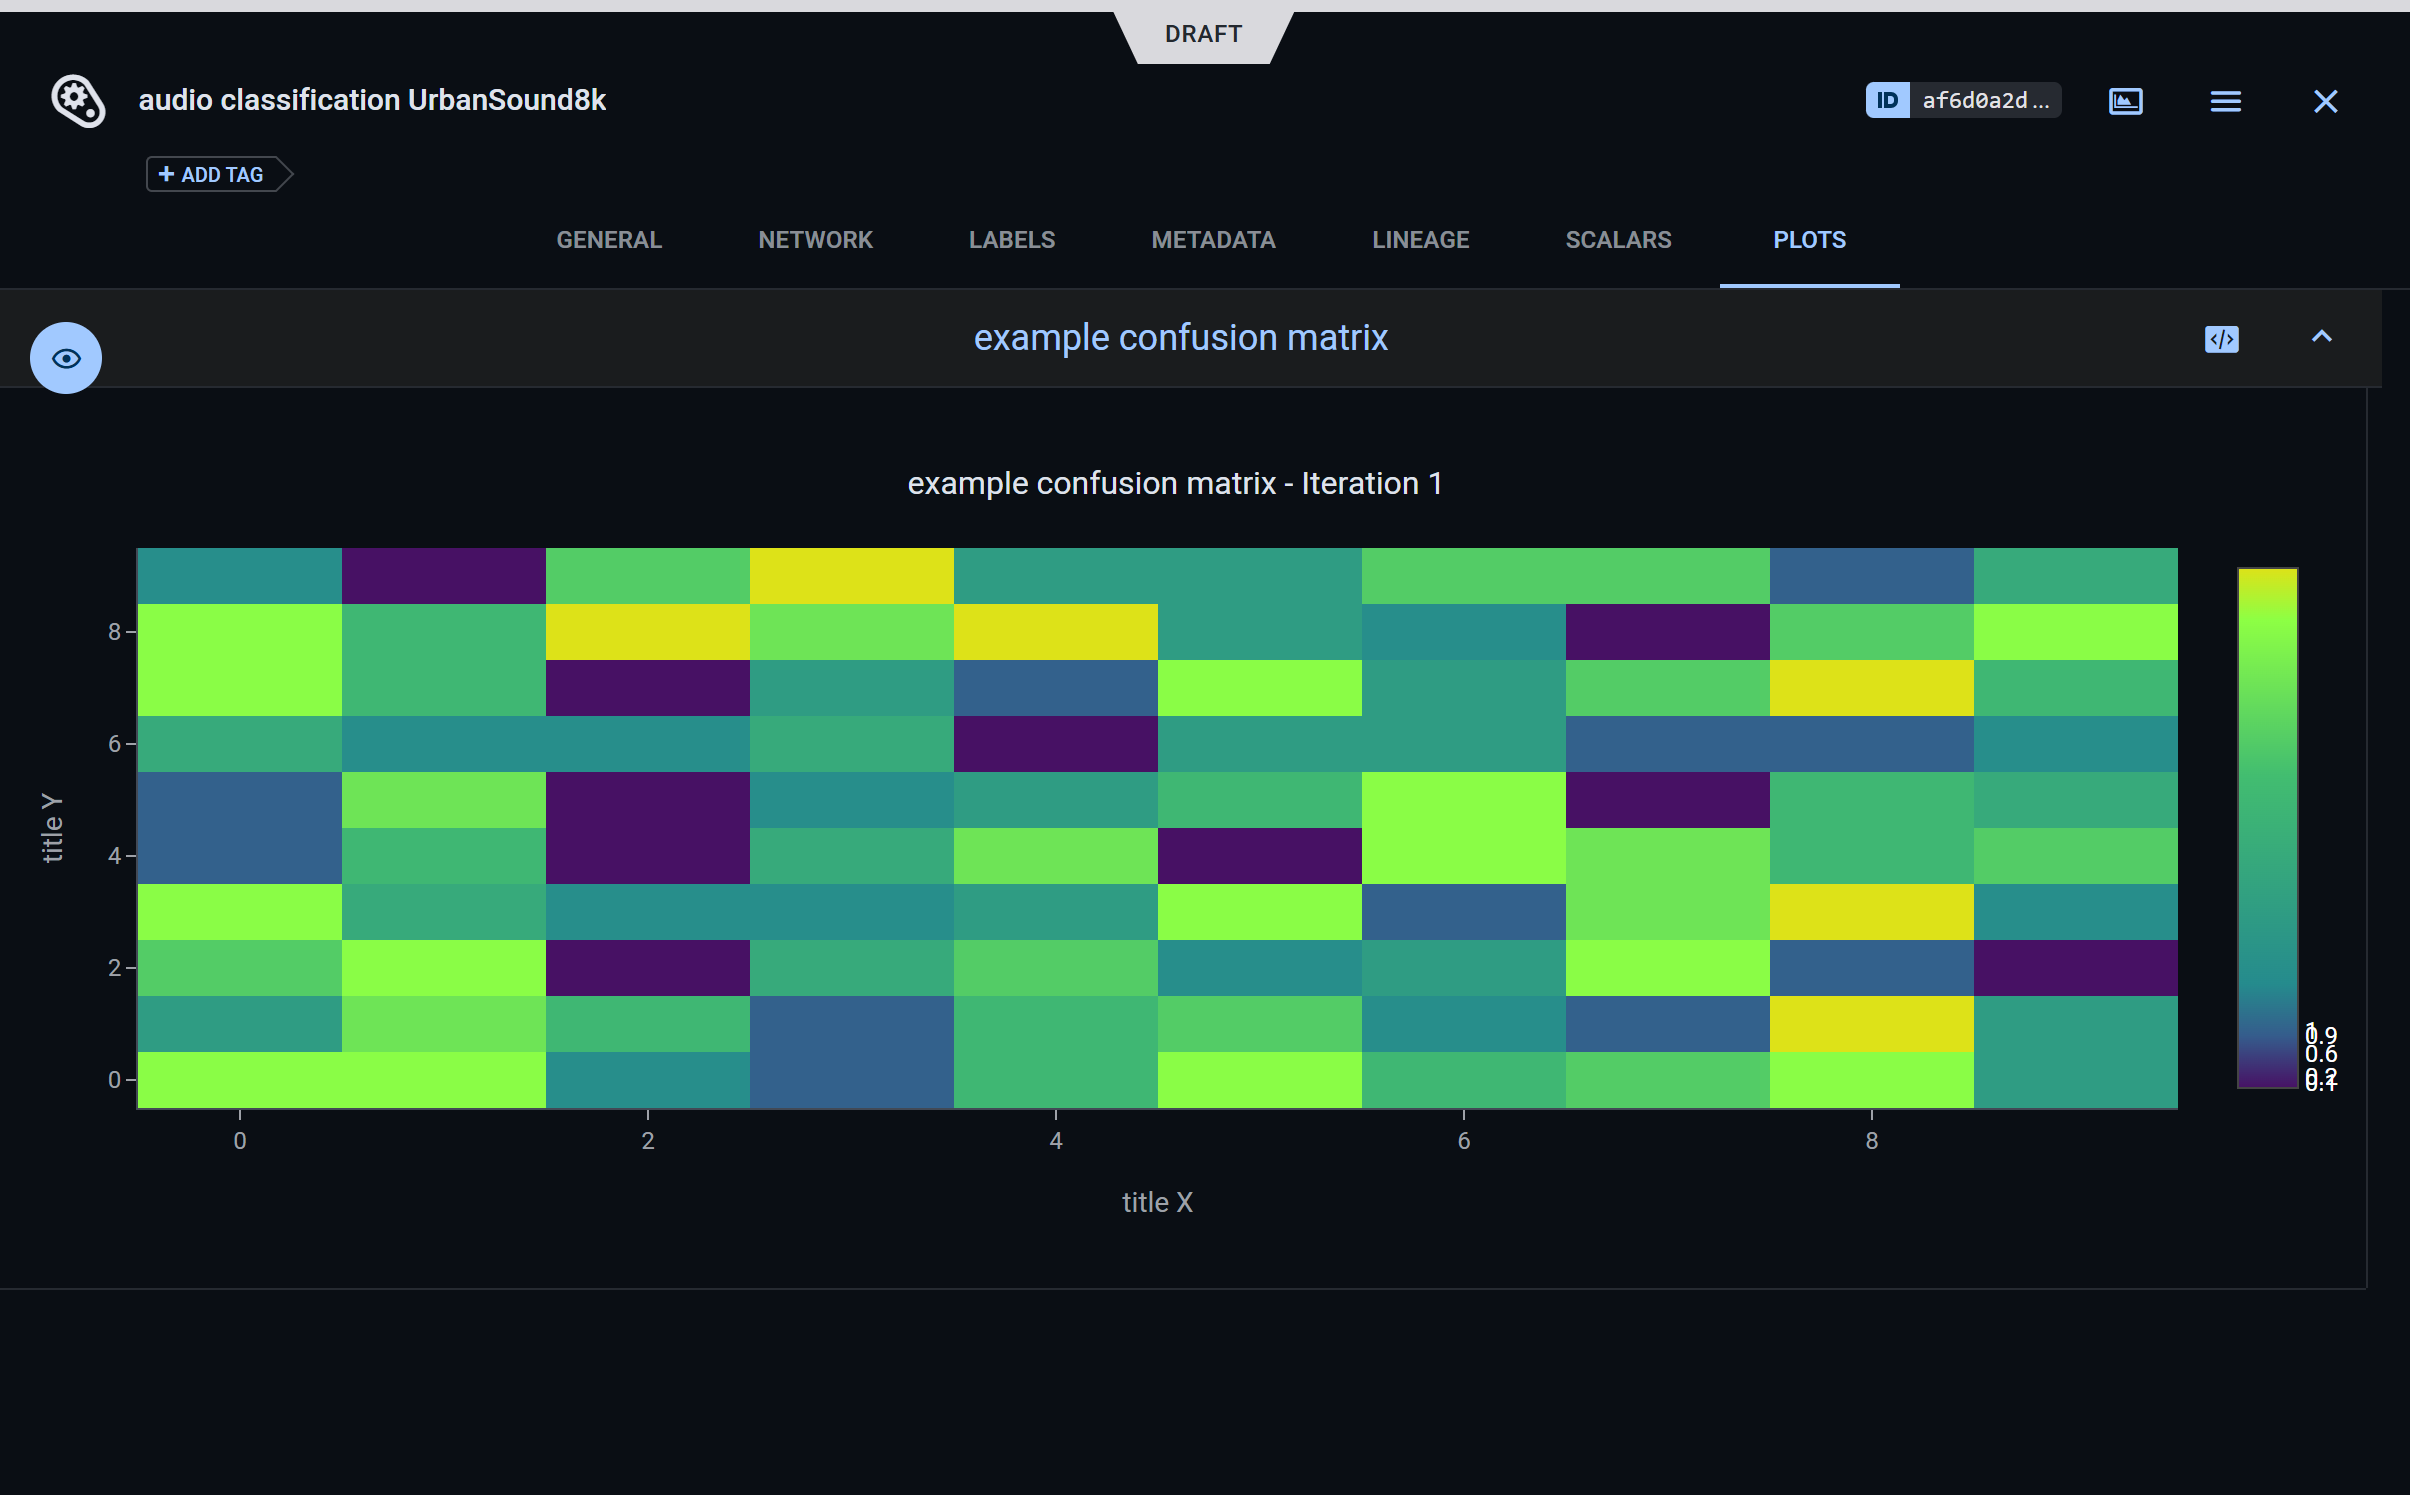The width and height of the screenshot is (2410, 1495).
Task: Open the NETWORK tab
Action: (x=815, y=240)
